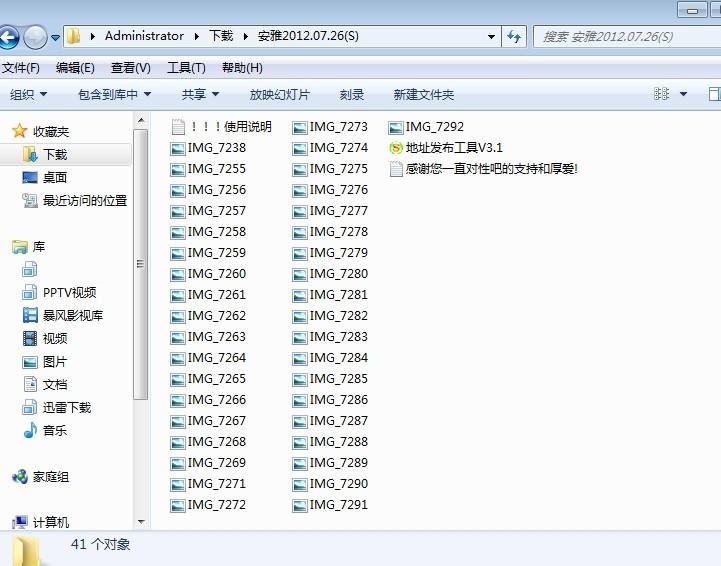Click the navigation pane scroll up arrow

point(141,120)
